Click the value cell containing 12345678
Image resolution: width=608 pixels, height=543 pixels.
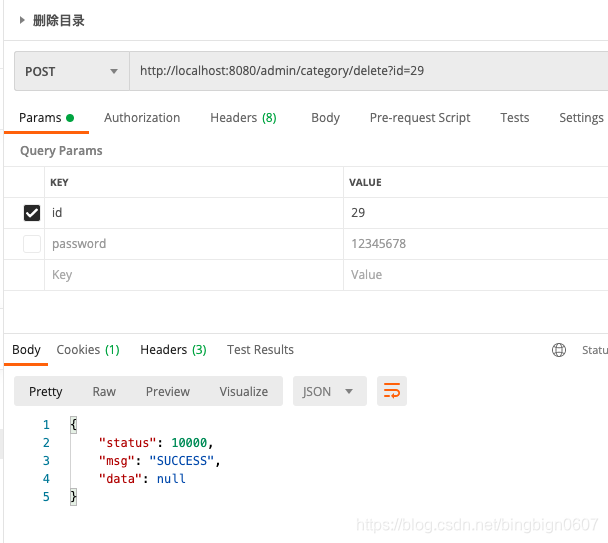476,244
